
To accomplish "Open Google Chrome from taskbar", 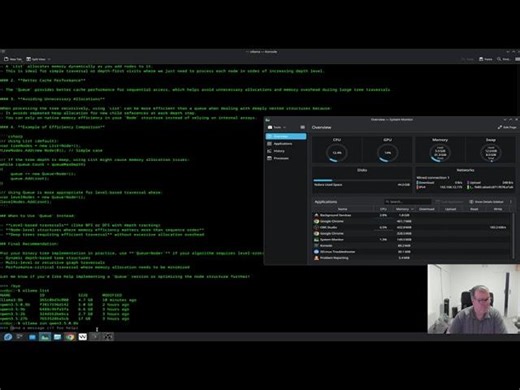I will pos(70,337).
